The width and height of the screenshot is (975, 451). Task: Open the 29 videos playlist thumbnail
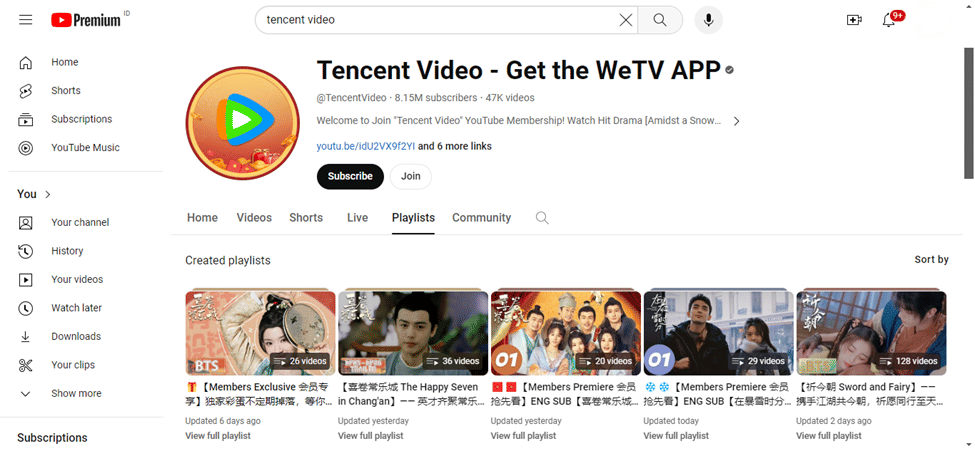click(x=718, y=333)
